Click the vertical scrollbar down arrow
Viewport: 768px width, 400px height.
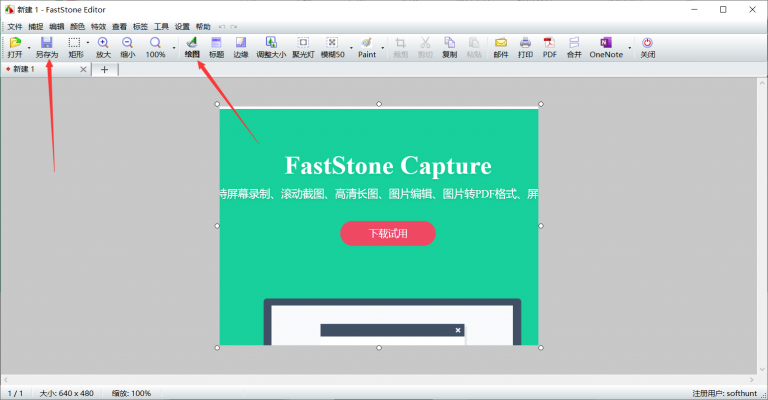click(762, 370)
